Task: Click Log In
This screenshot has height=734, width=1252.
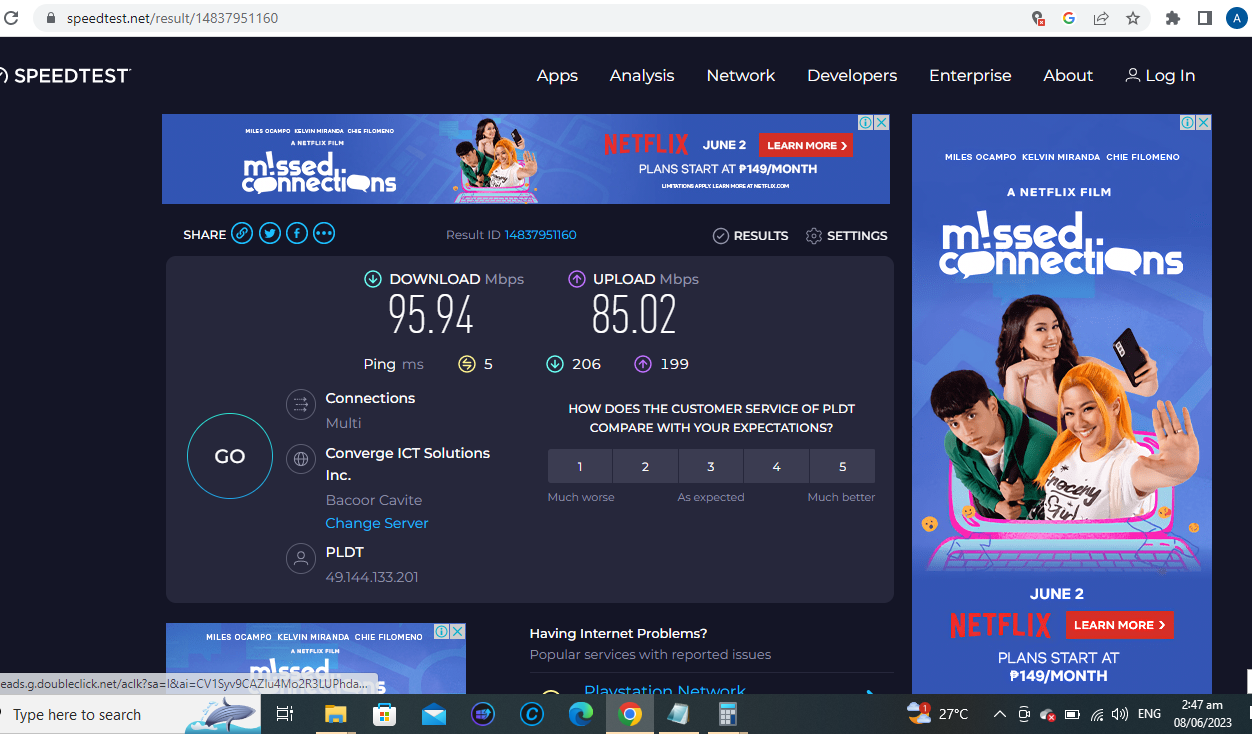Action: [1160, 75]
